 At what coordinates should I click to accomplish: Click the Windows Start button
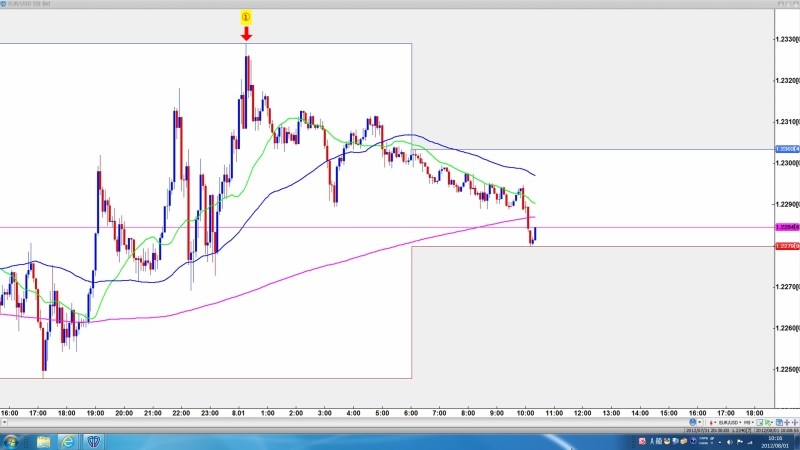point(11,441)
